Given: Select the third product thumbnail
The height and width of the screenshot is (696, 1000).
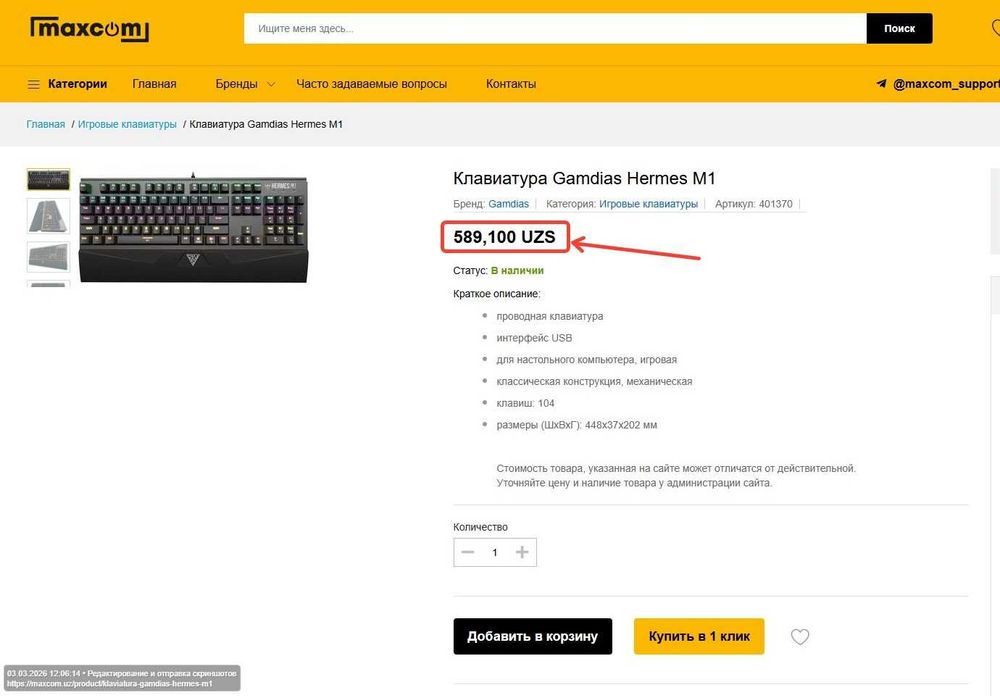Looking at the screenshot, I should (48, 256).
